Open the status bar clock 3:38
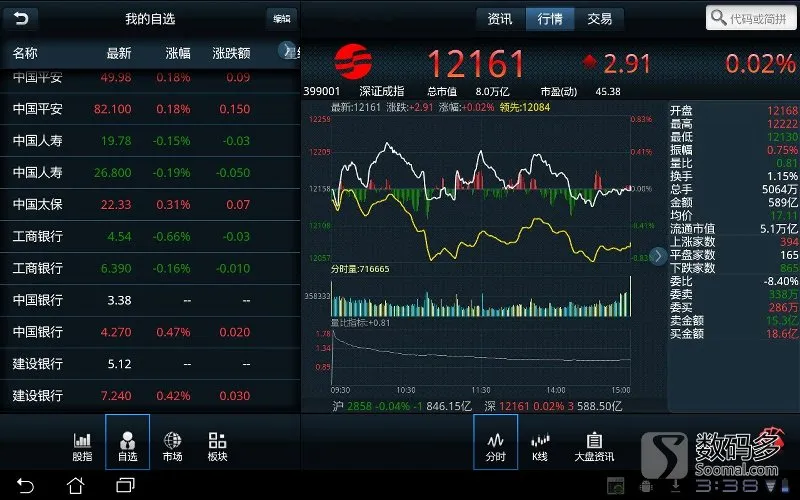Viewport: 800px width, 500px height. 728,485
